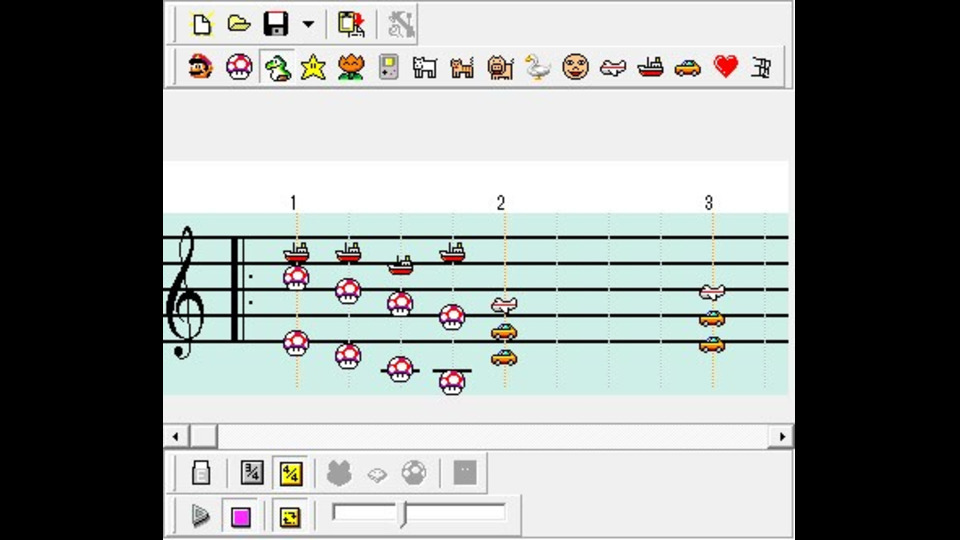
Task: Set time signature to 3/4
Action: tap(252, 473)
